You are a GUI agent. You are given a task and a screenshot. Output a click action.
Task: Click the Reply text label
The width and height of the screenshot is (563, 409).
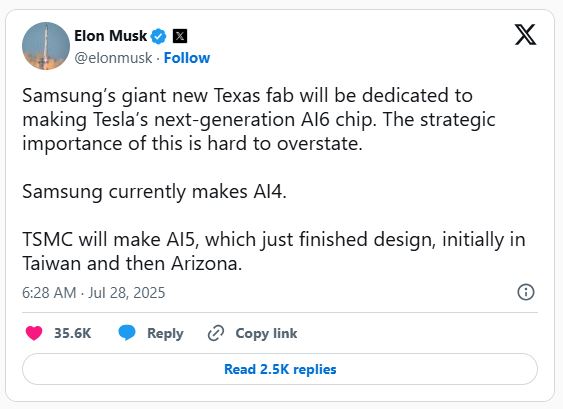(x=165, y=334)
